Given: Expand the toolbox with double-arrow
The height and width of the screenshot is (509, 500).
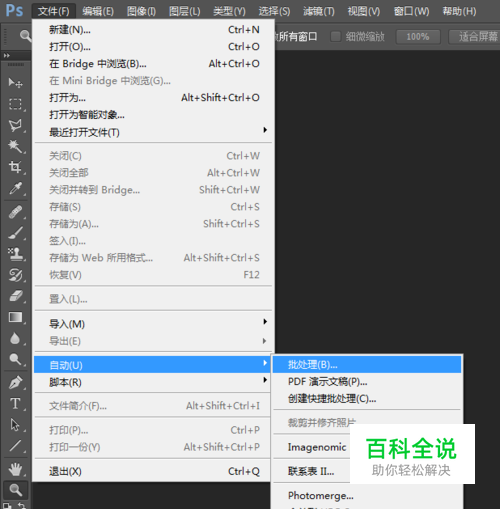Looking at the screenshot, I should click(7, 55).
